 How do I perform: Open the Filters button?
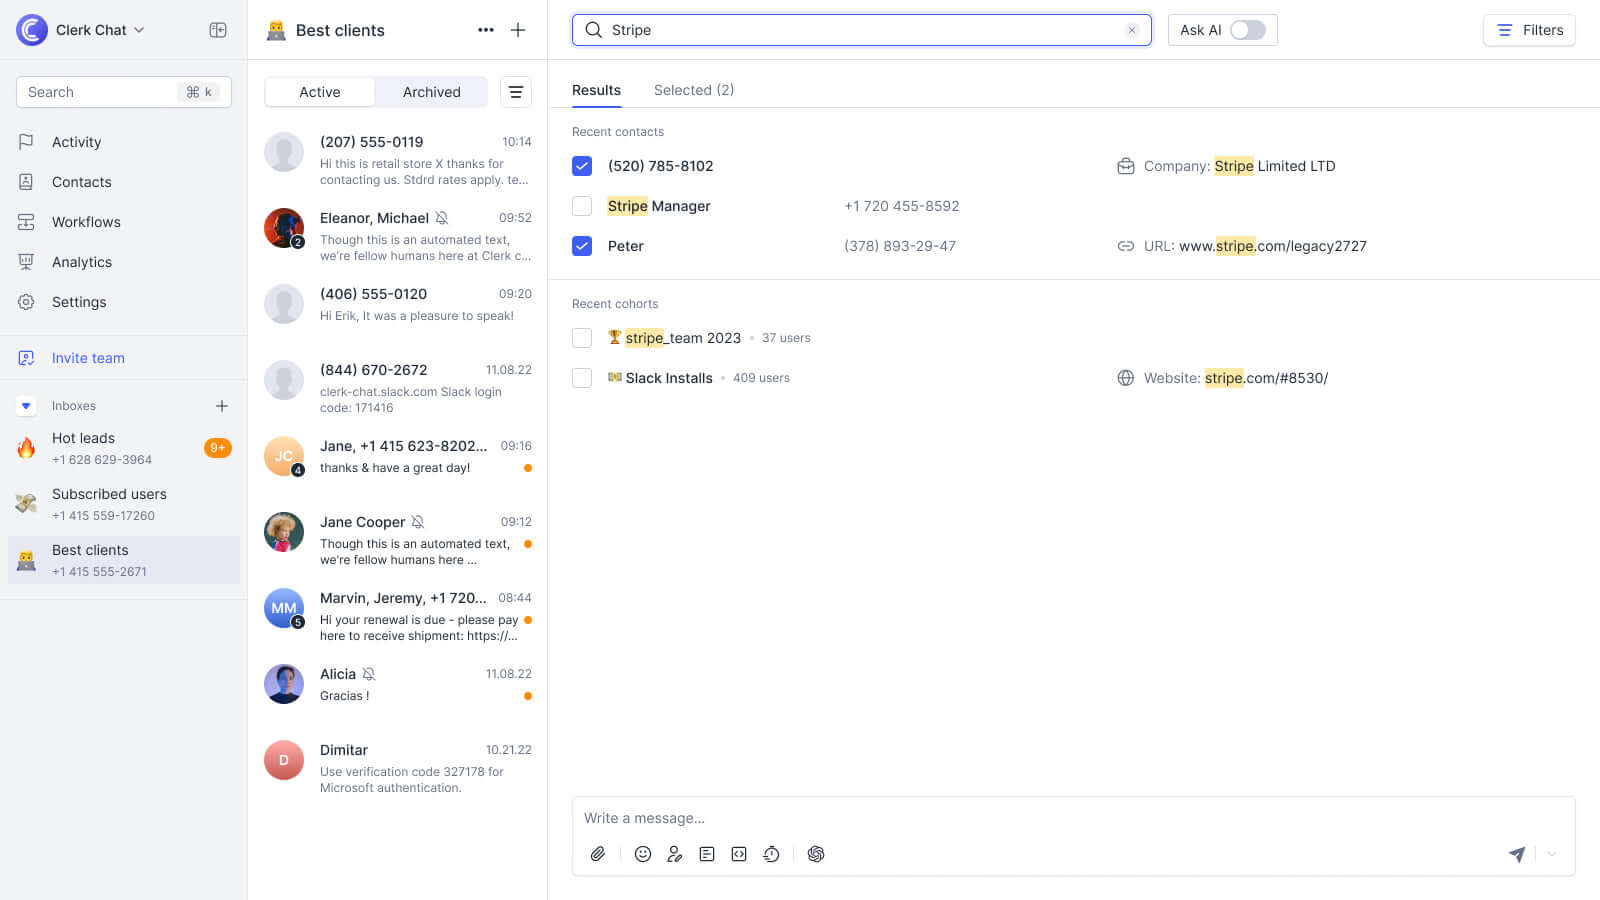[x=1529, y=30]
